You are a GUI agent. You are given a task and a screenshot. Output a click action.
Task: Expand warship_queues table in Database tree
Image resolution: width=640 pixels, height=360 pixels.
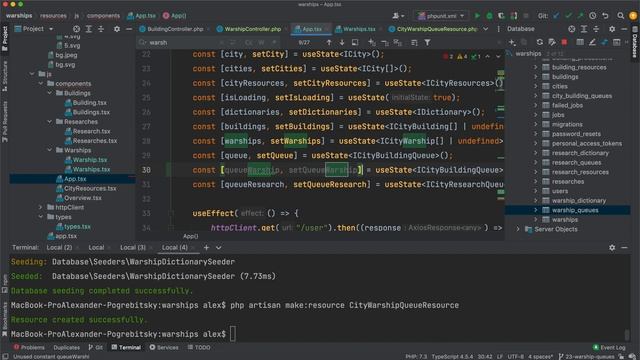[536, 210]
